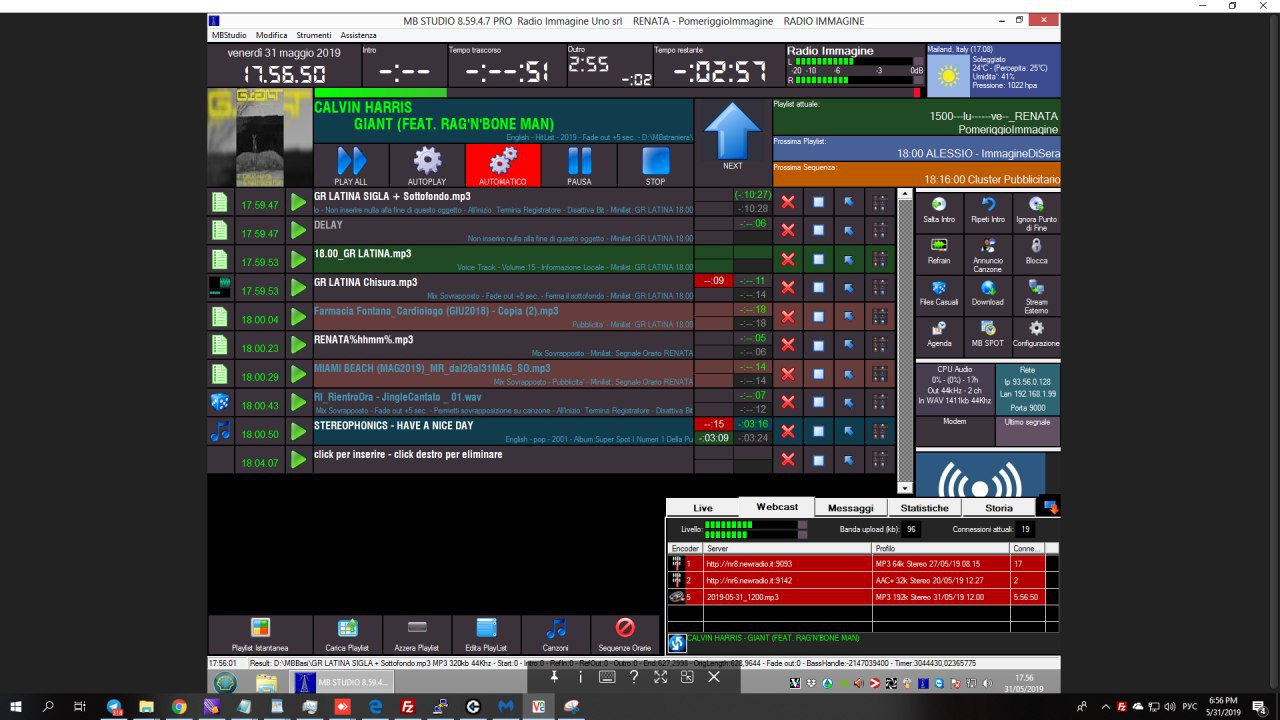Switch to the Statistiche tab
1280x720 pixels.
pyautogui.click(x=924, y=508)
